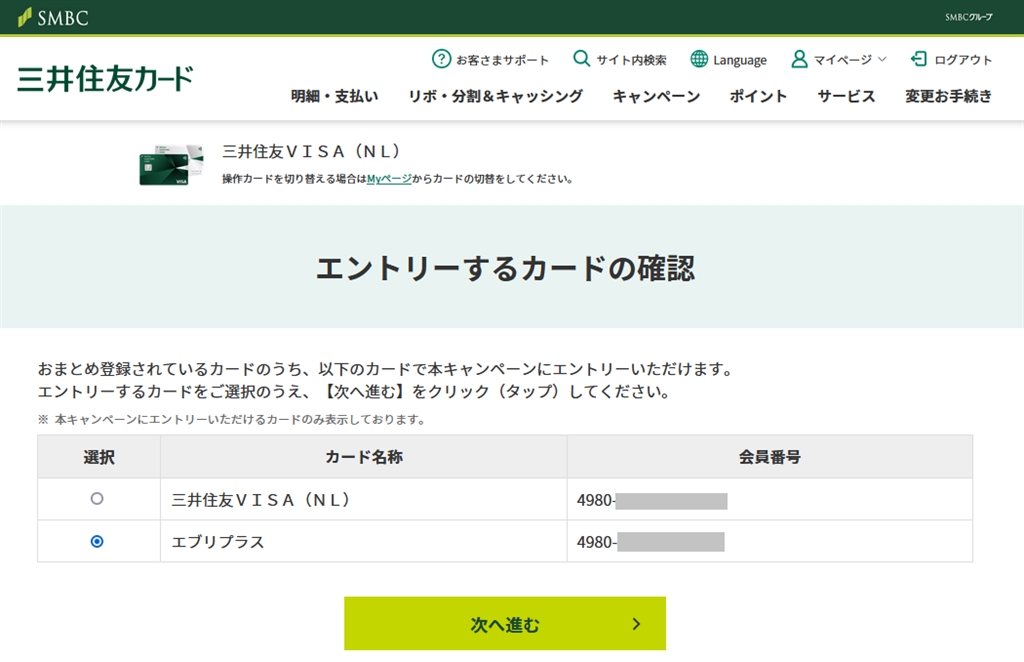1024x662 pixels.
Task: Click ログアウト text link
Action: point(963,60)
